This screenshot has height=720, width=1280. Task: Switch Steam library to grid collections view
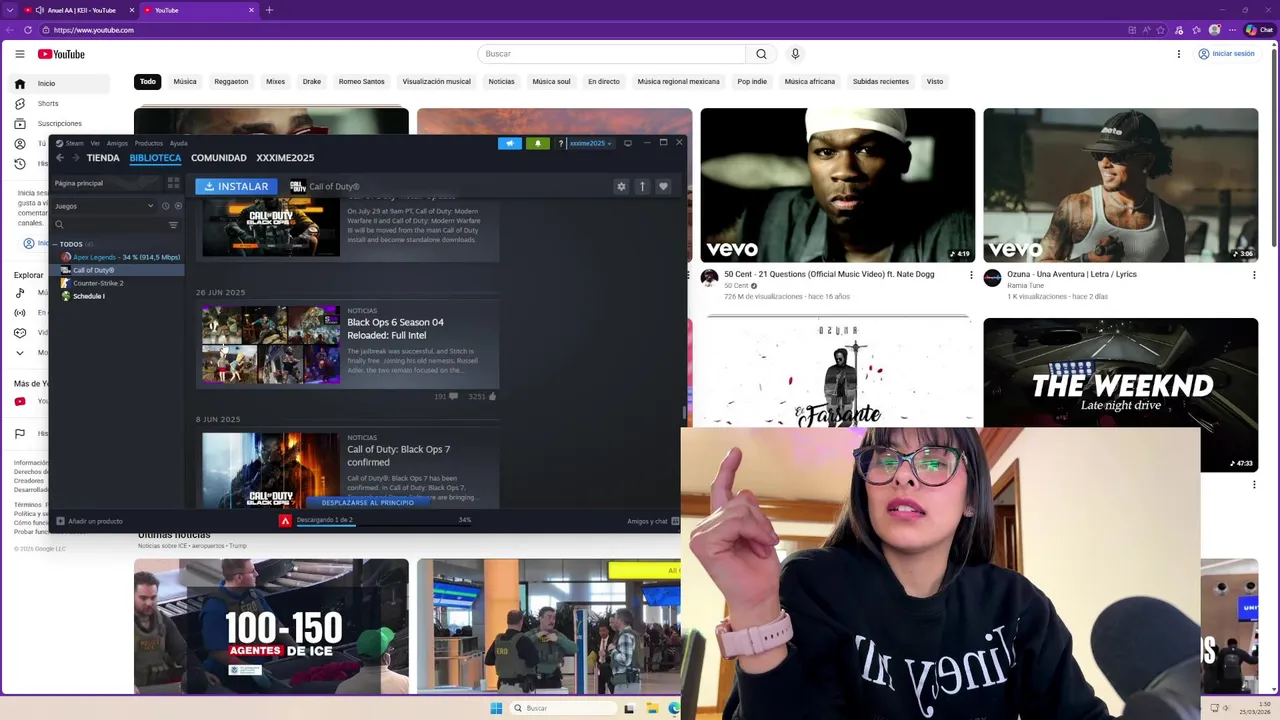pyautogui.click(x=173, y=184)
